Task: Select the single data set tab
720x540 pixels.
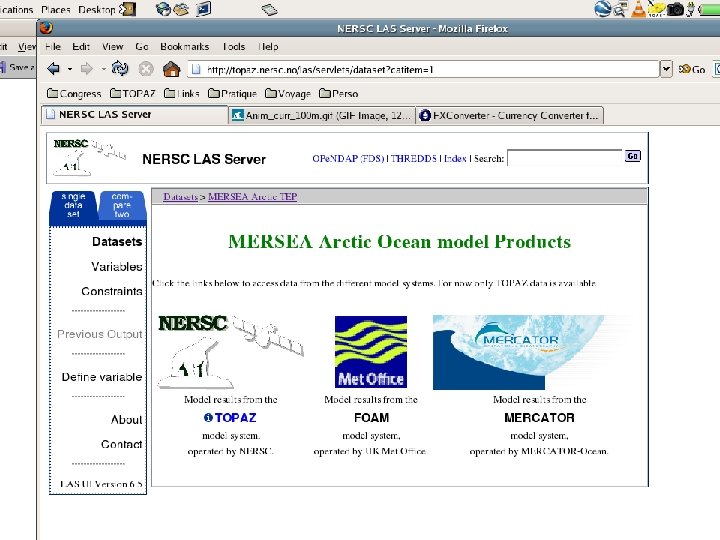Action: 73,205
